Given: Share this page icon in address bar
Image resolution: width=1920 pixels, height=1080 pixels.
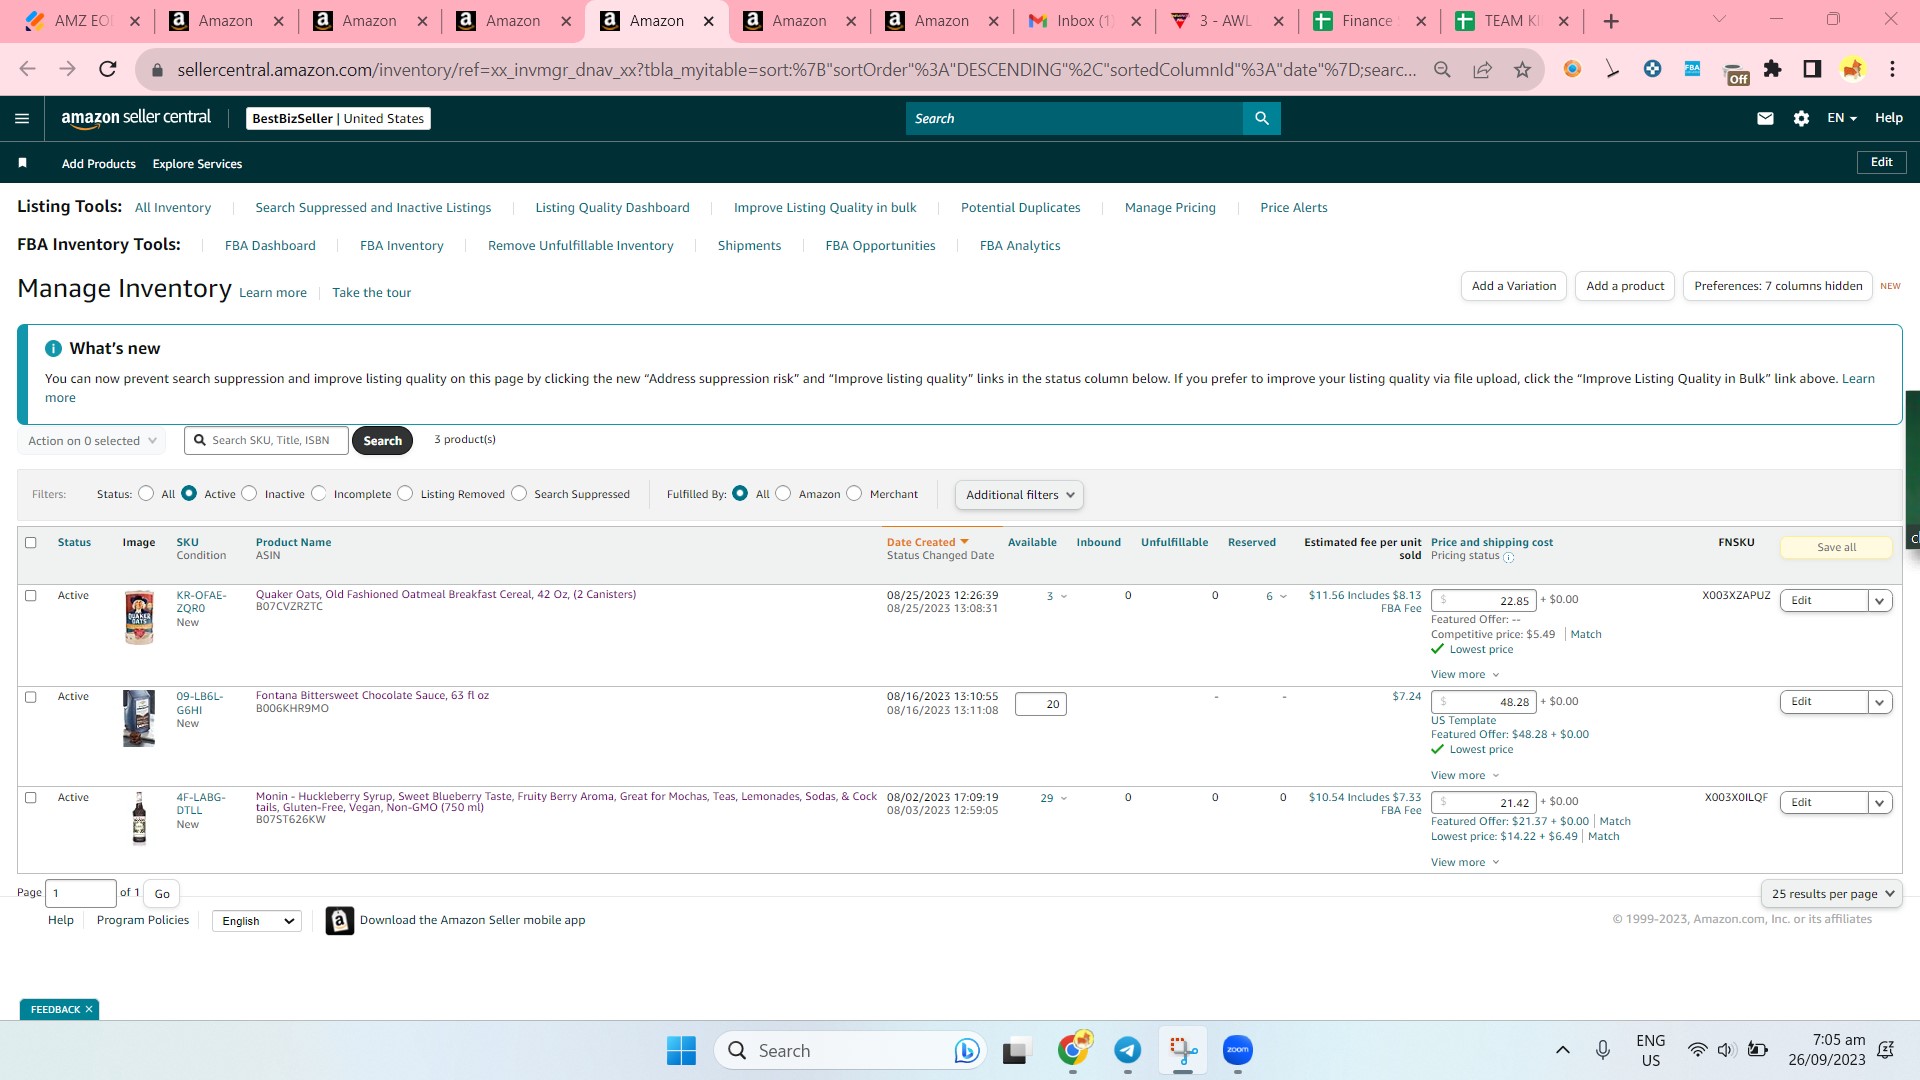Looking at the screenshot, I should pyautogui.click(x=1482, y=69).
